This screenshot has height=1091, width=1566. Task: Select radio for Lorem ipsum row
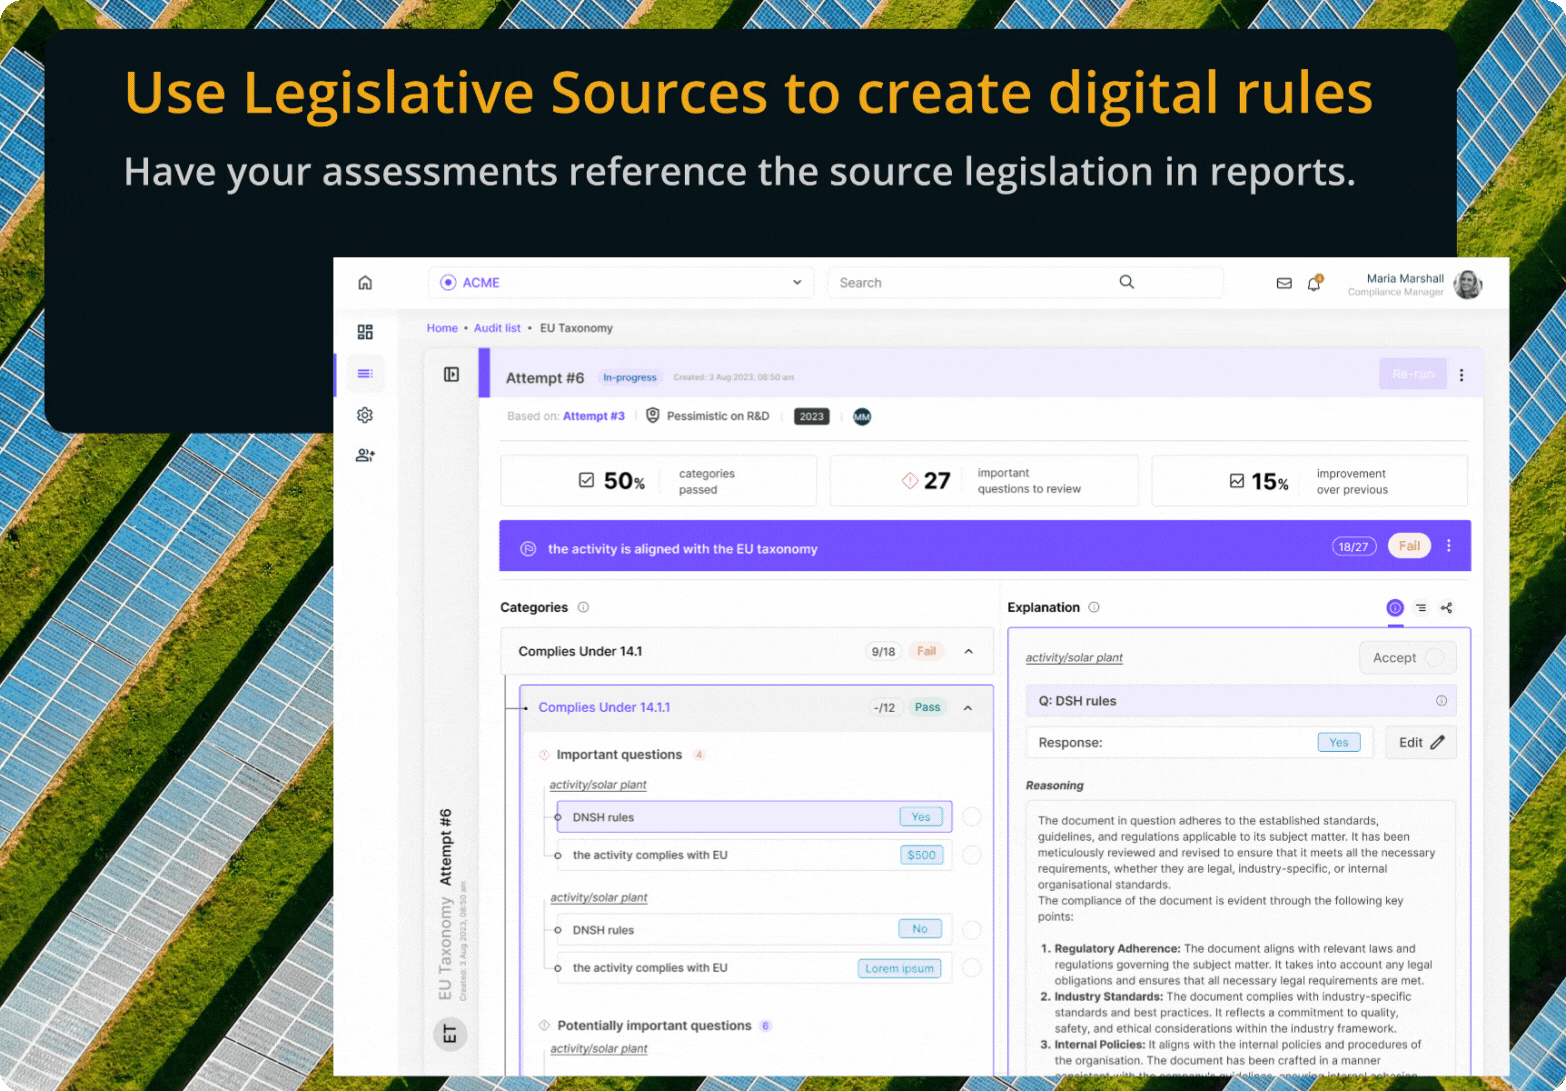tap(971, 968)
